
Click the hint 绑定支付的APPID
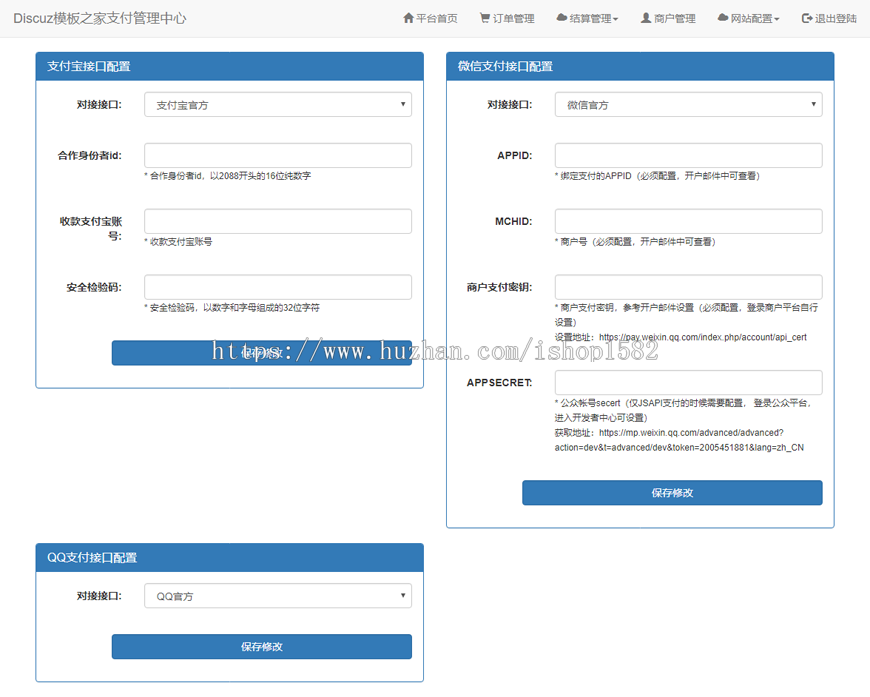pyautogui.click(x=657, y=176)
